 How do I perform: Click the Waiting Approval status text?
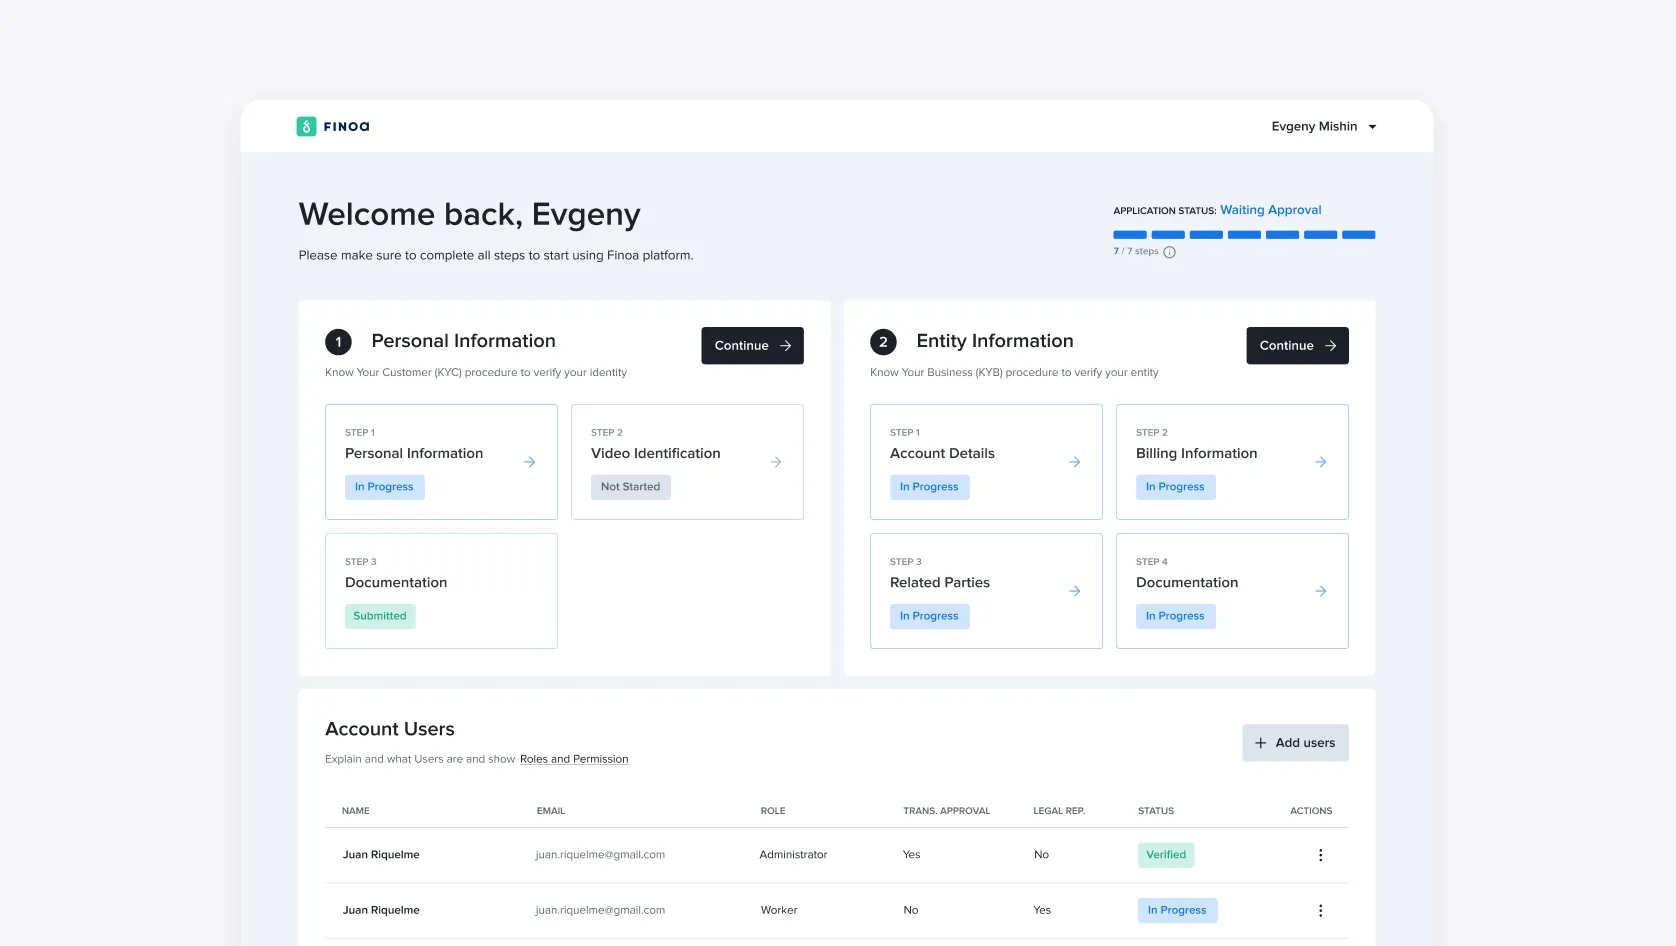pyautogui.click(x=1270, y=210)
